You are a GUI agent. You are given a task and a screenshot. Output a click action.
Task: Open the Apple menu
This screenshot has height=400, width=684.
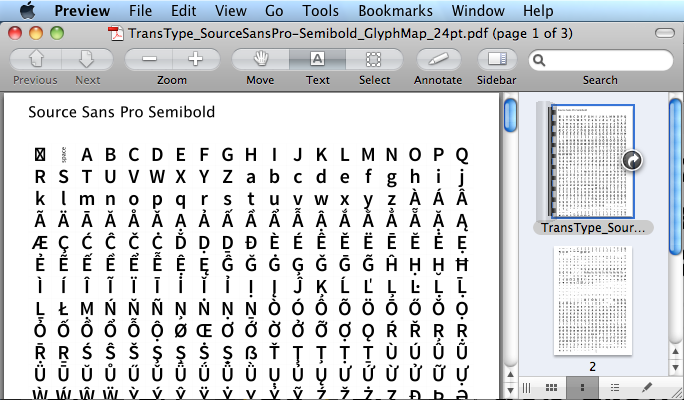coord(27,10)
